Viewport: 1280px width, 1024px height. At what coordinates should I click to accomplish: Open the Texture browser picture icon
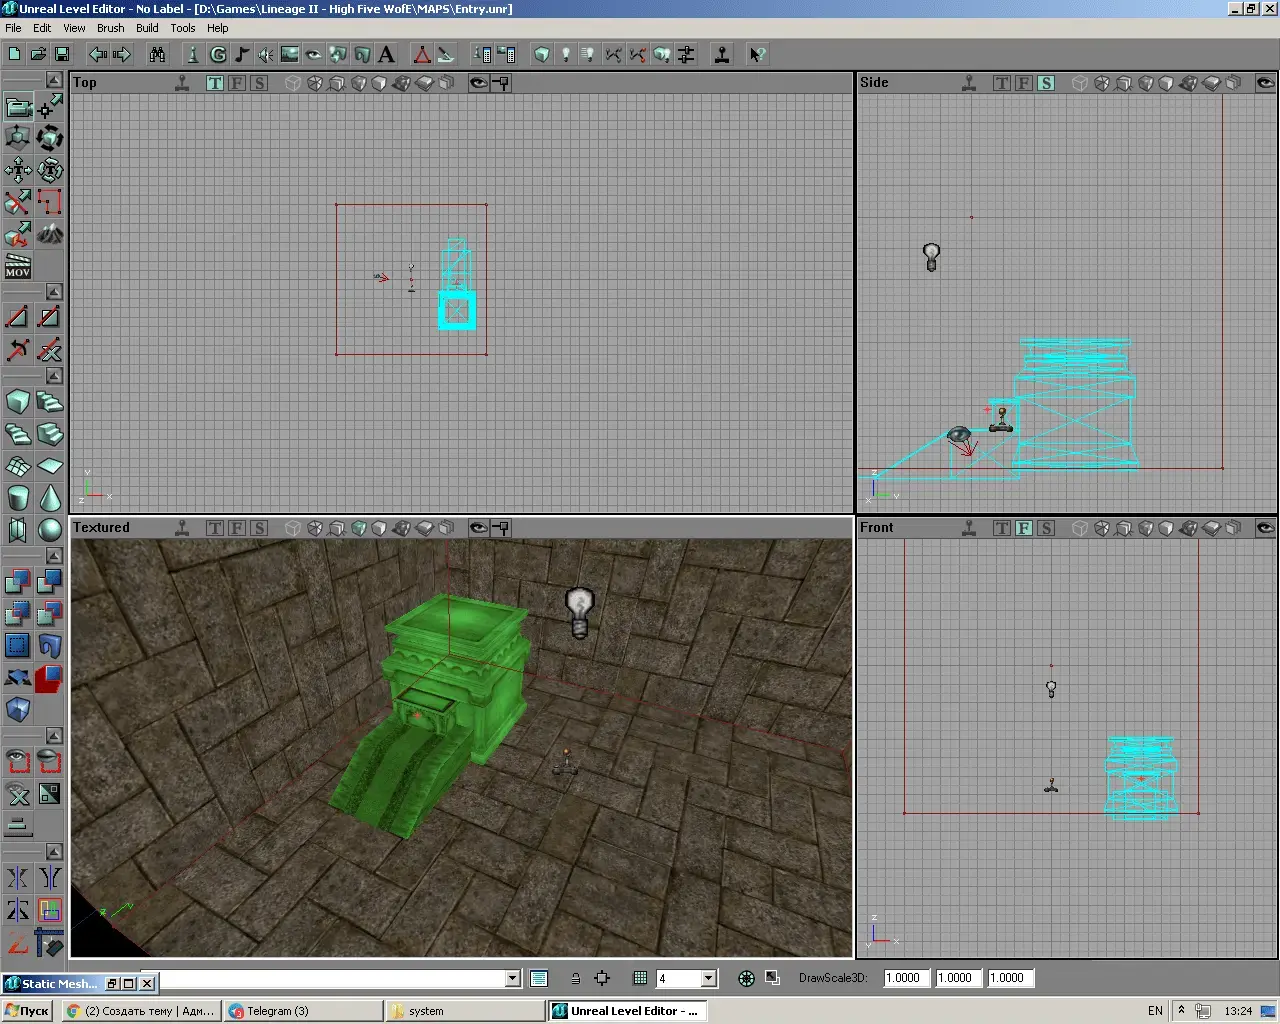coord(290,55)
